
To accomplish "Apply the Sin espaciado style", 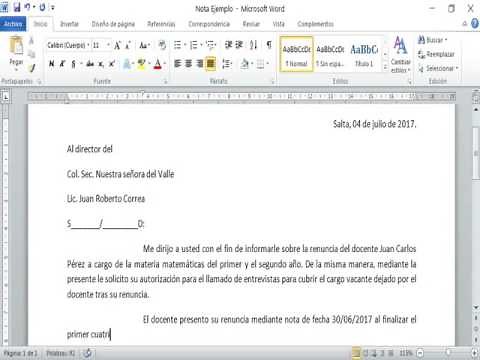I will click(x=330, y=54).
